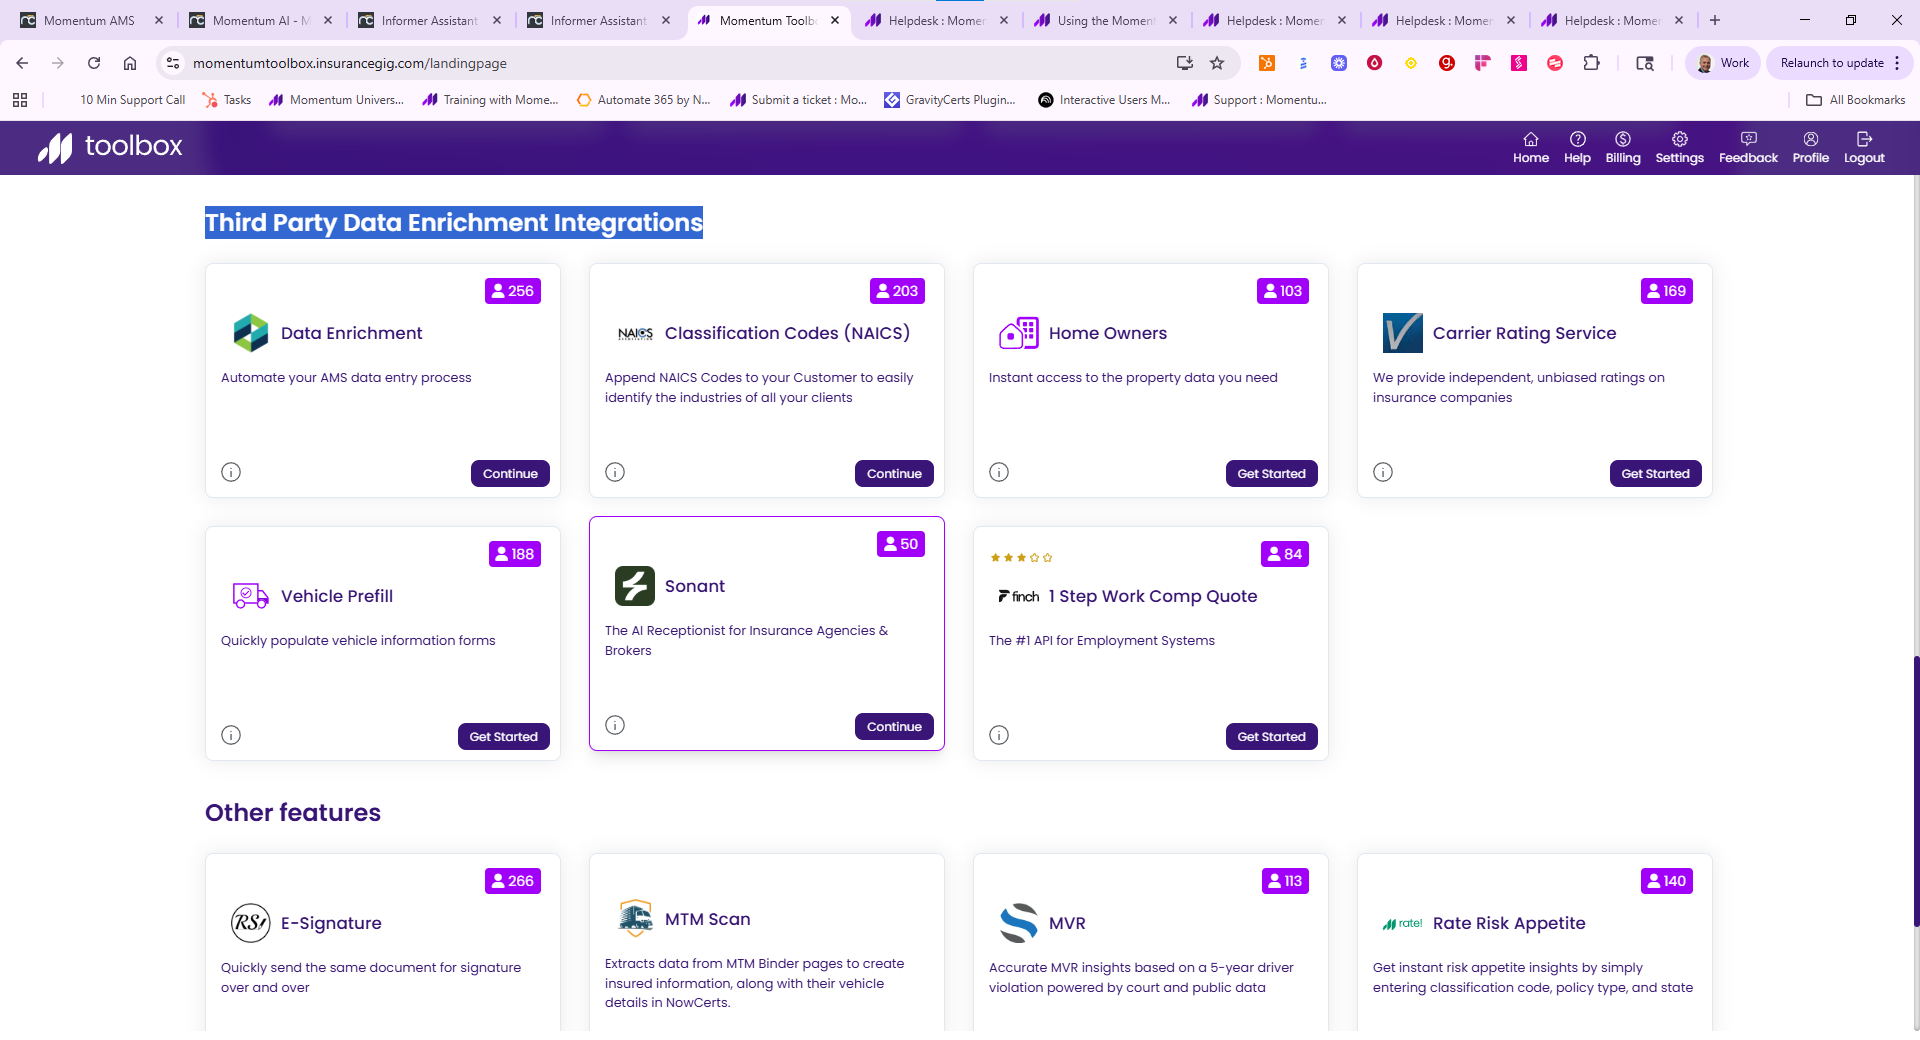This screenshot has height=1040, width=1920.
Task: Open Submit a ticket bookmark
Action: 799,100
